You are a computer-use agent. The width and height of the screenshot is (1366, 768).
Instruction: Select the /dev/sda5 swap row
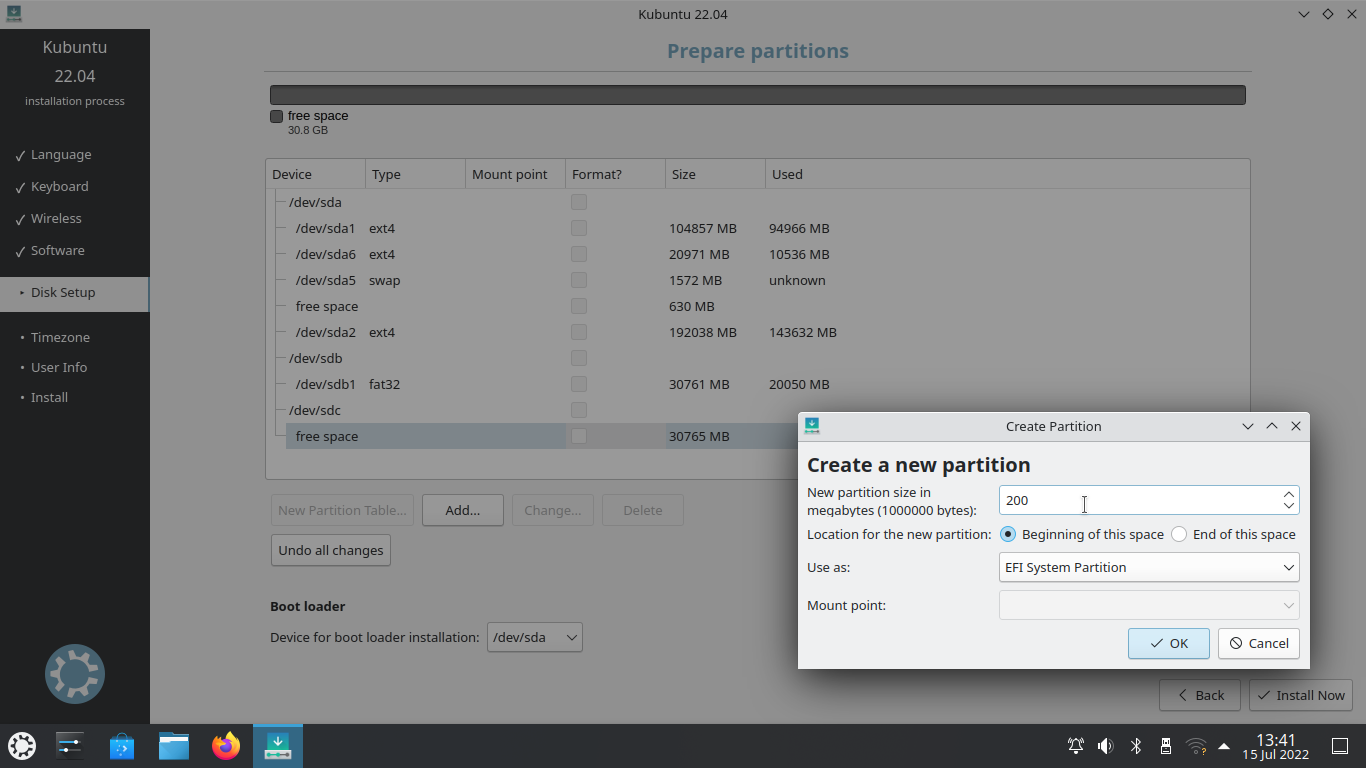coord(757,280)
